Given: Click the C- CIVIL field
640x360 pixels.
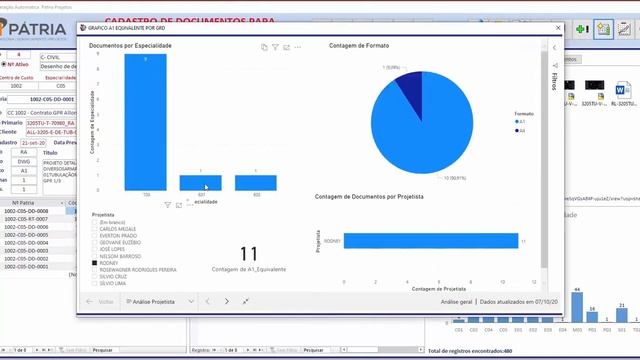Looking at the screenshot, I should click(58, 57).
